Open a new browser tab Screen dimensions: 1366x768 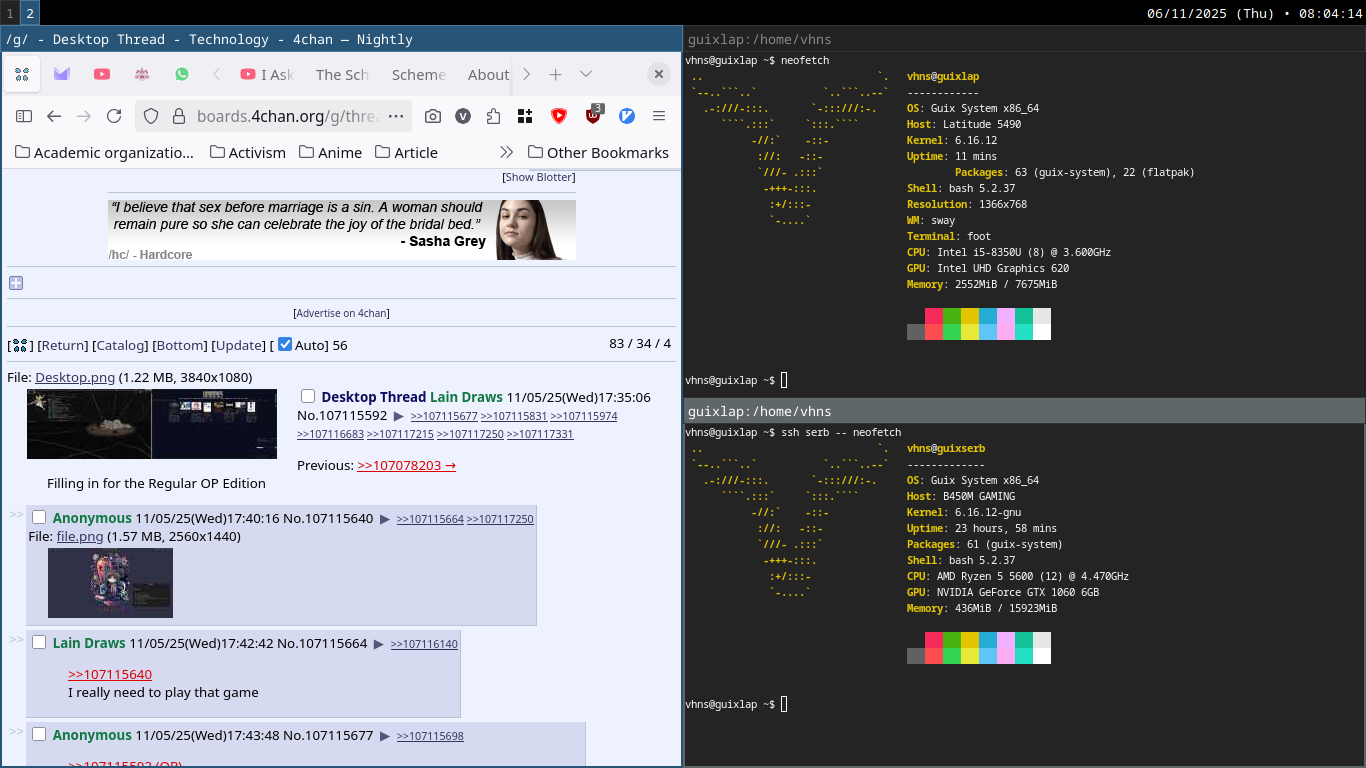pyautogui.click(x=556, y=74)
